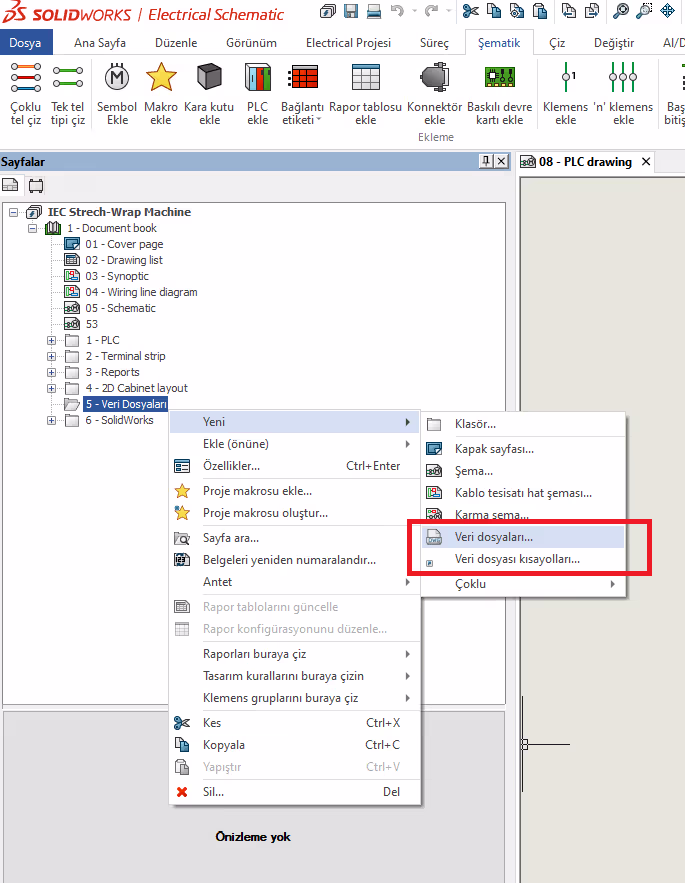Viewport: 685px width, 883px height.
Task: Click the print icon in quick access toolbar
Action: click(373, 11)
